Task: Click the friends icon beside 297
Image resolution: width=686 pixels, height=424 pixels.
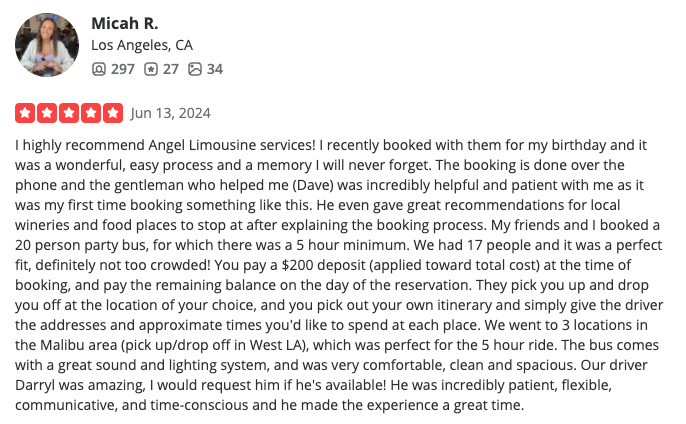Action: [98, 69]
